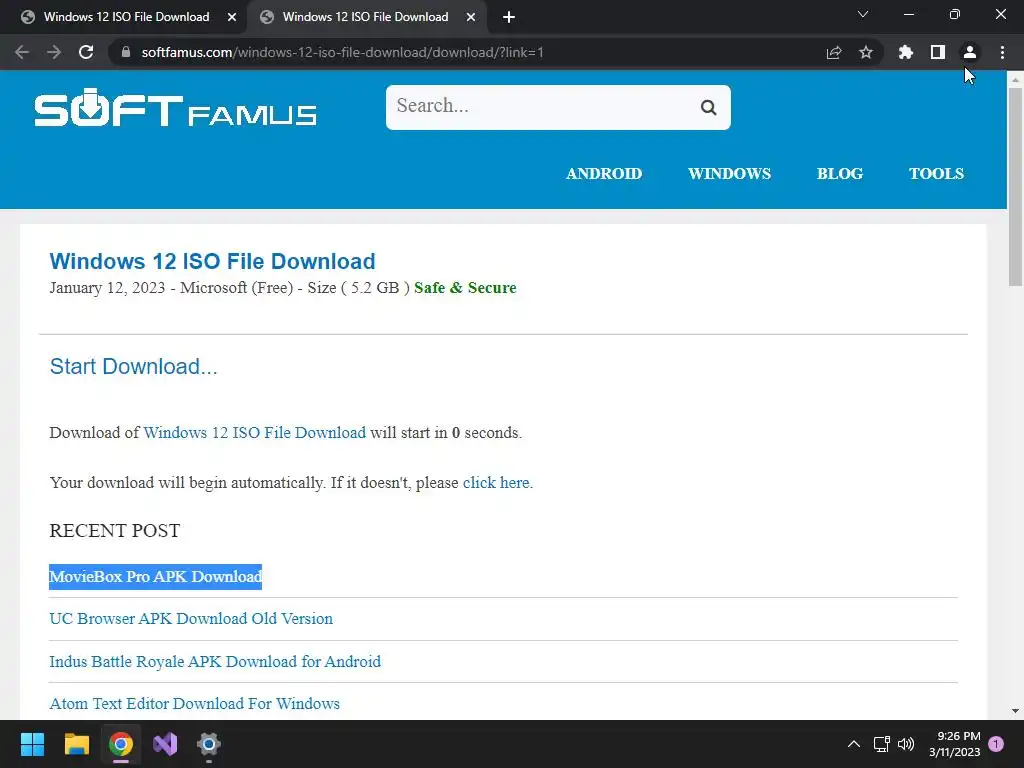Image resolution: width=1024 pixels, height=768 pixels.
Task: Open the Windows Start menu
Action: click(32, 744)
